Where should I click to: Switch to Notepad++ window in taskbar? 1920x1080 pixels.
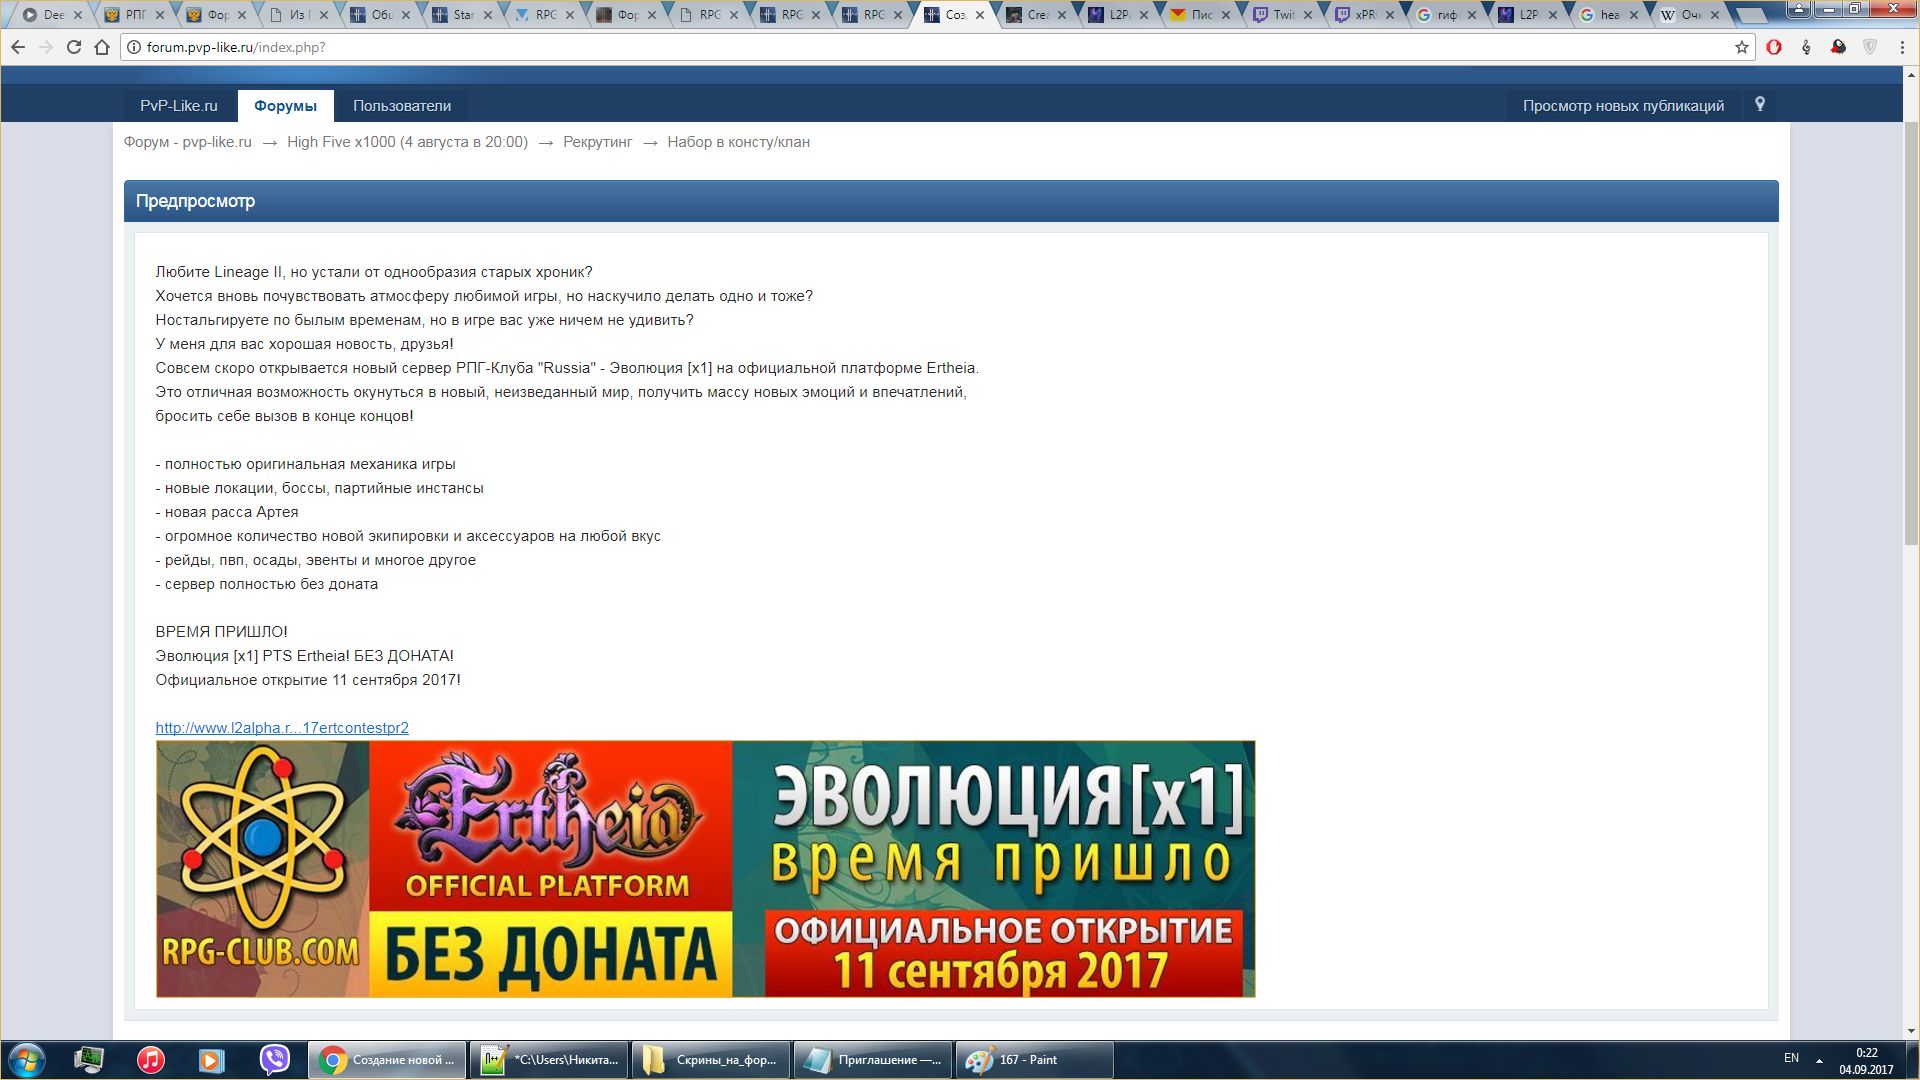pos(549,1060)
